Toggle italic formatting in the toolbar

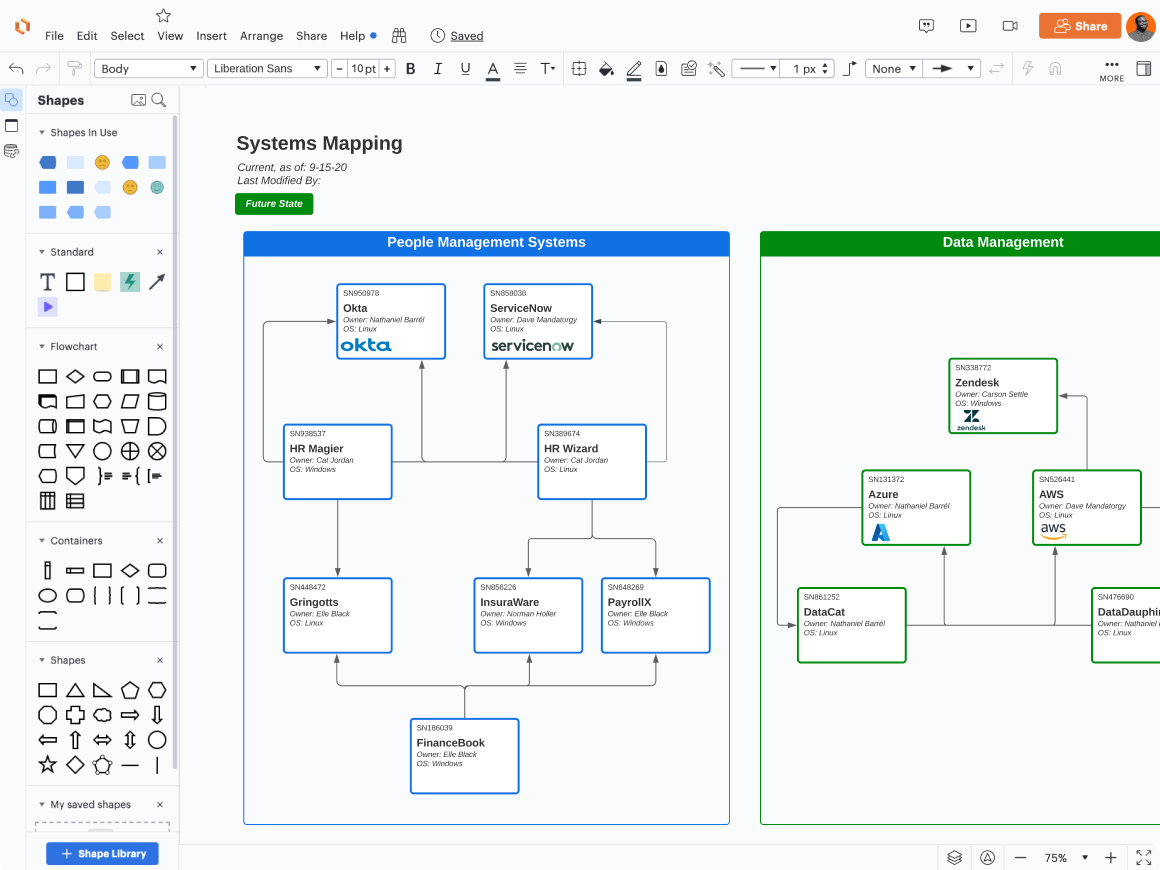437,68
